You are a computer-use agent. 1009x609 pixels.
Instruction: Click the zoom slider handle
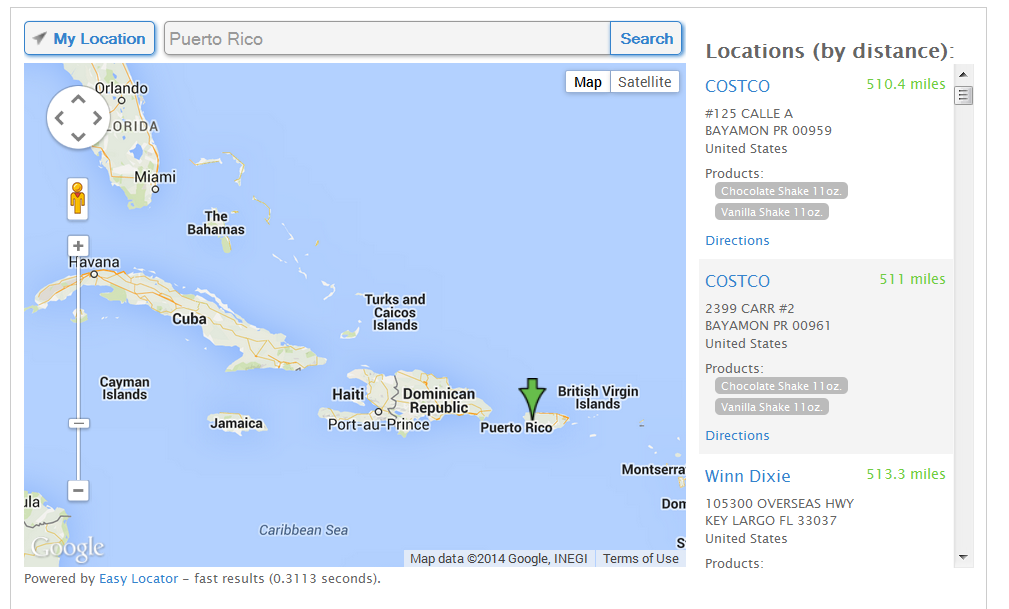79,424
